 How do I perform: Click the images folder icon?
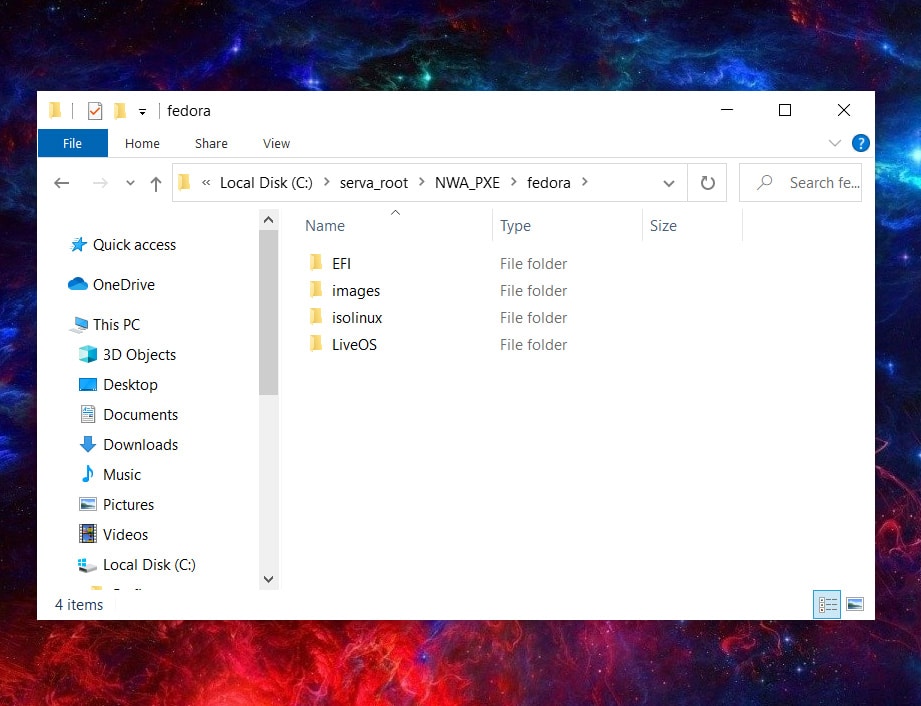coord(316,290)
